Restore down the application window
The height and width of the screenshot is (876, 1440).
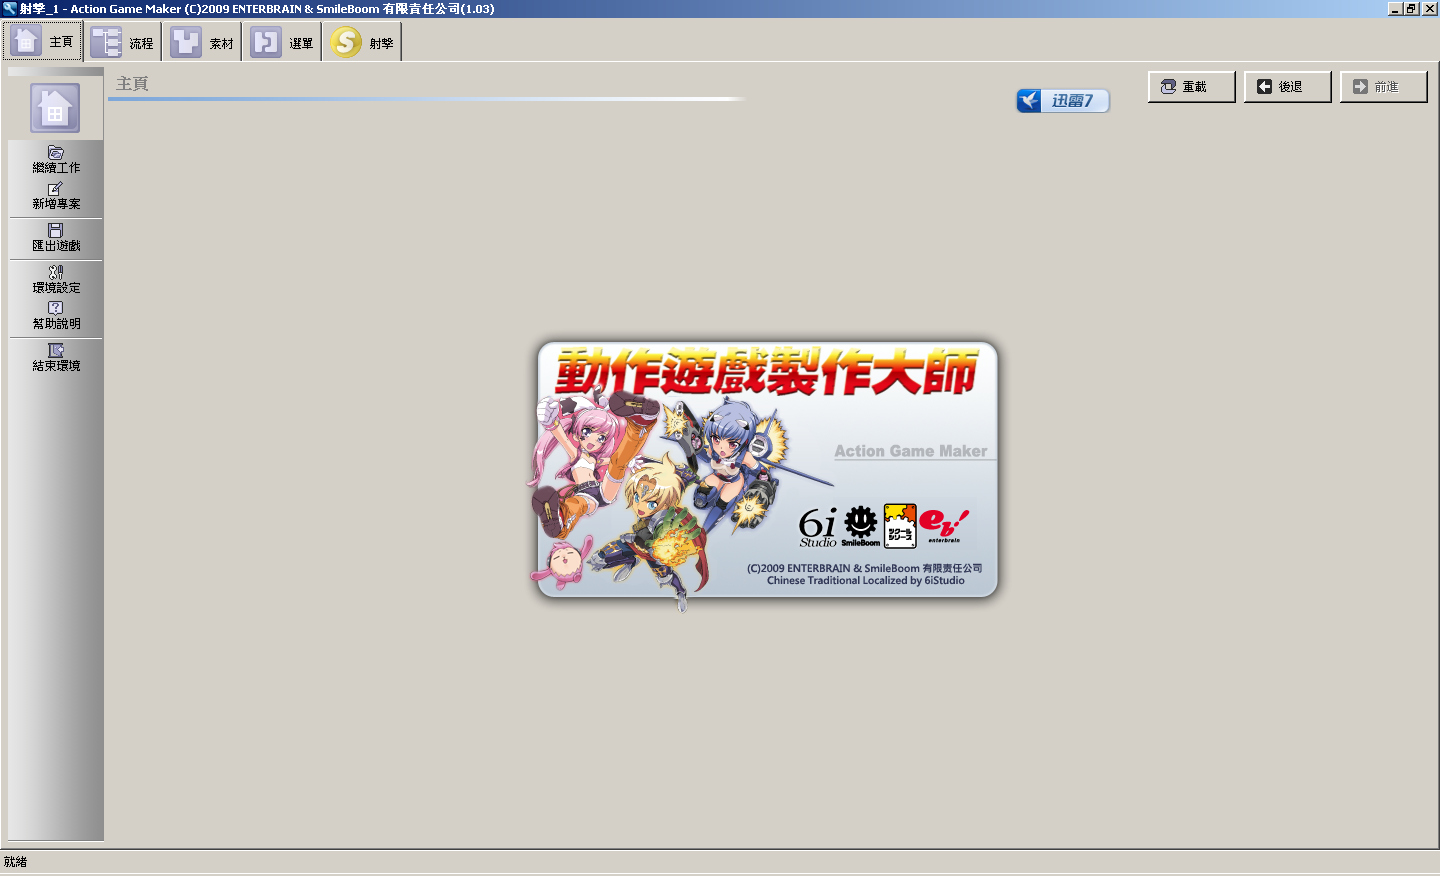tap(1411, 8)
